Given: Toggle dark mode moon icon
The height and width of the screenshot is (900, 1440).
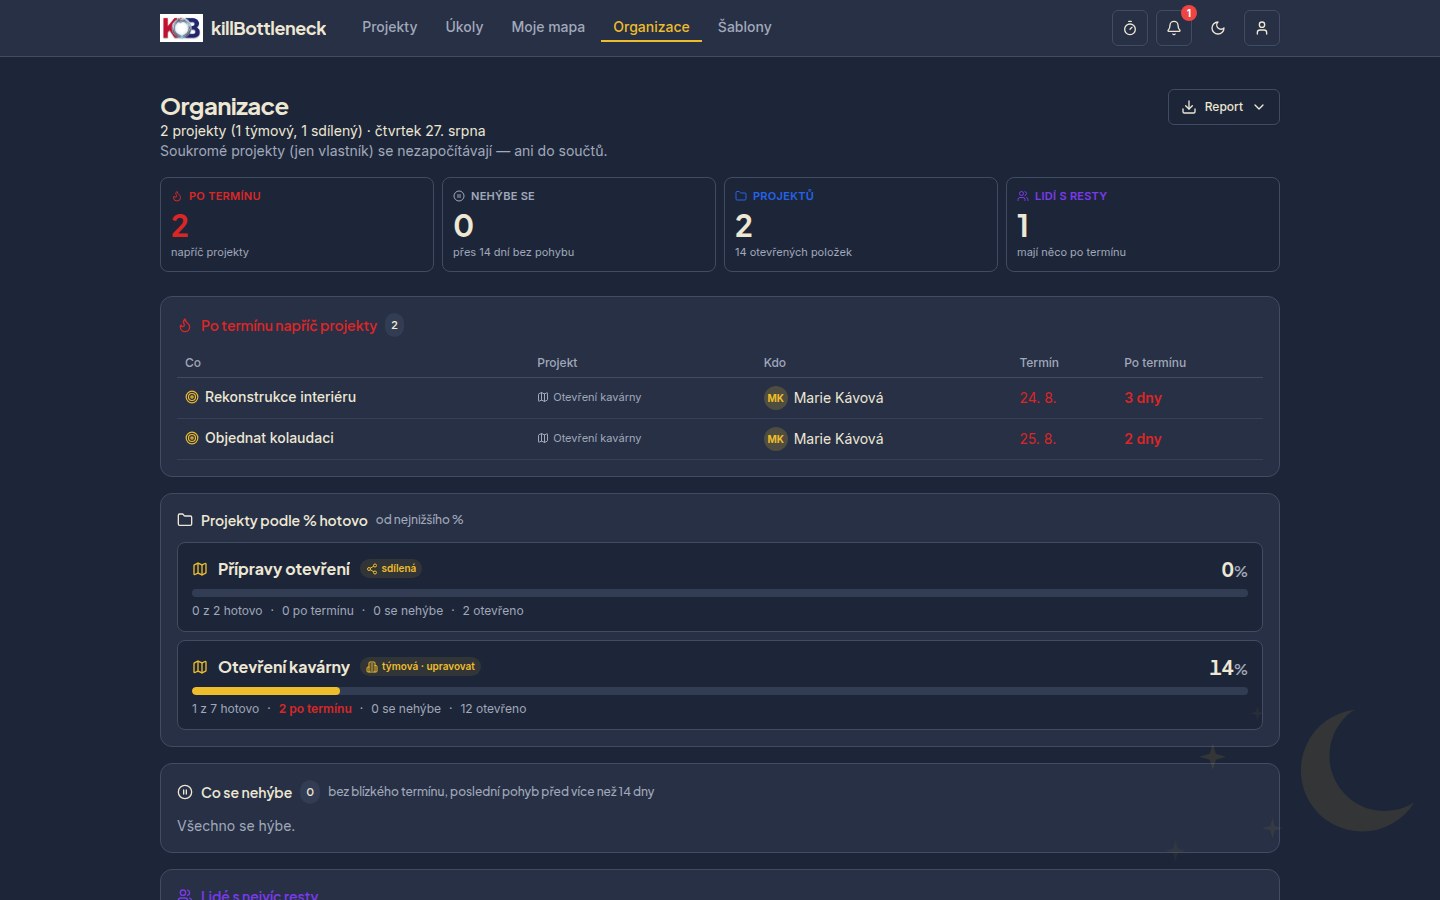Looking at the screenshot, I should pyautogui.click(x=1218, y=28).
